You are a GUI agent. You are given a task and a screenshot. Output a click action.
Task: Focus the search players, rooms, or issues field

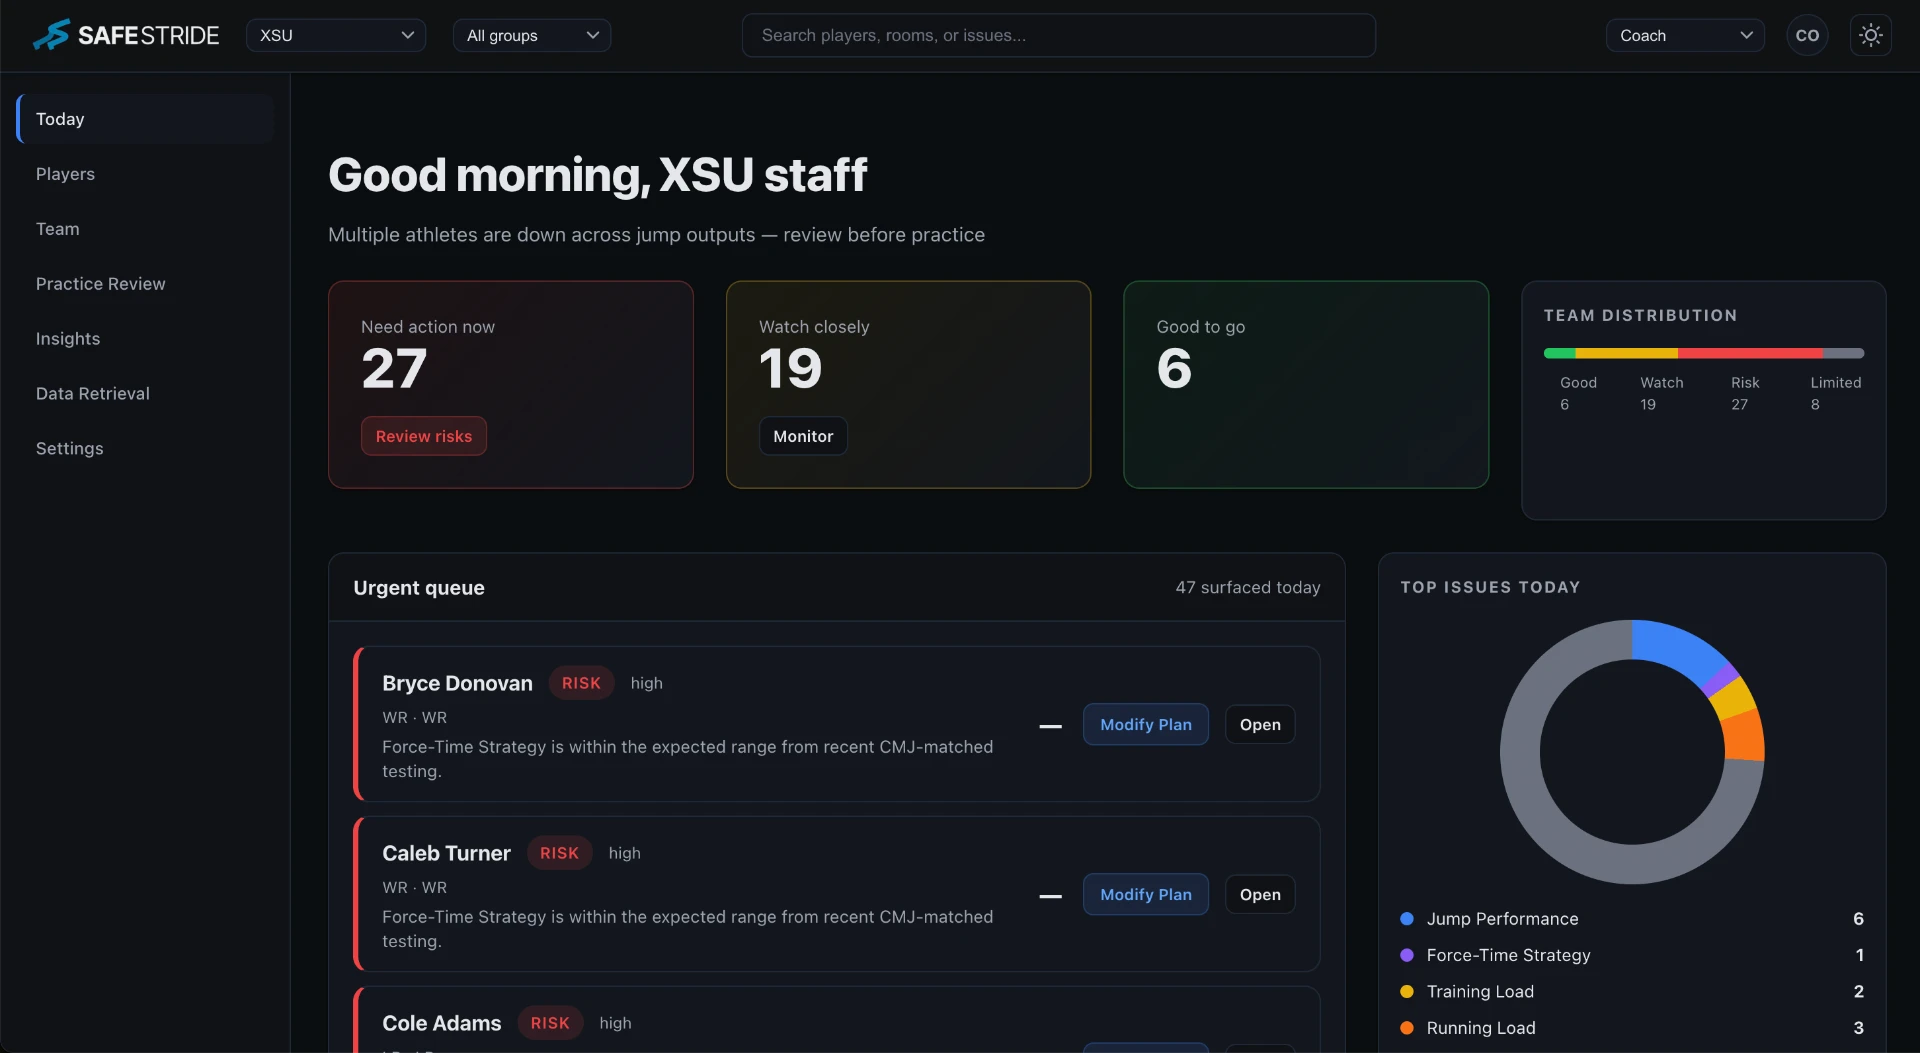pos(1058,35)
